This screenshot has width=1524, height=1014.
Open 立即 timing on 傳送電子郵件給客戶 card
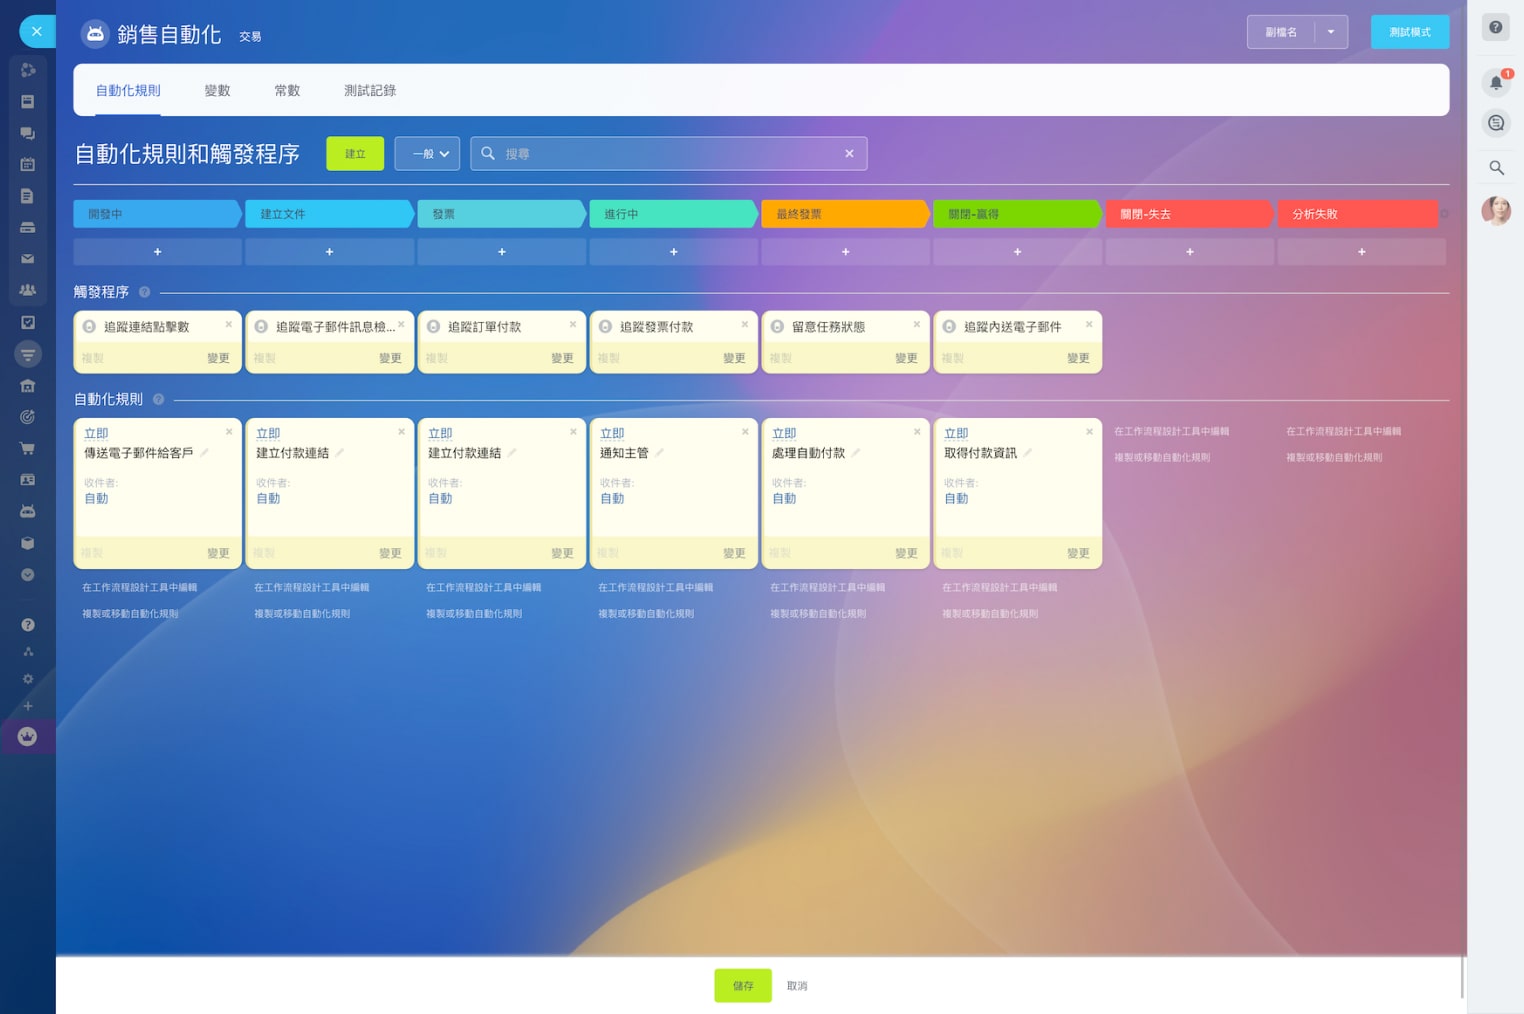(x=96, y=433)
